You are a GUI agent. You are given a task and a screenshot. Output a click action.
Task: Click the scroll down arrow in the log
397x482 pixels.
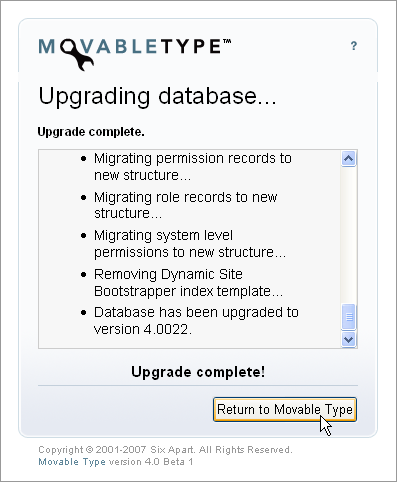coord(349,339)
